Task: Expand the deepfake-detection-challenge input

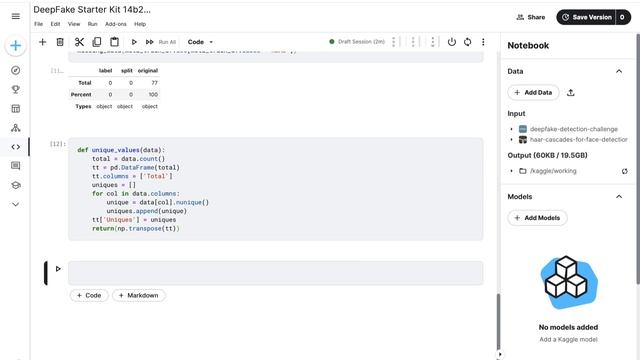Action: pos(511,129)
